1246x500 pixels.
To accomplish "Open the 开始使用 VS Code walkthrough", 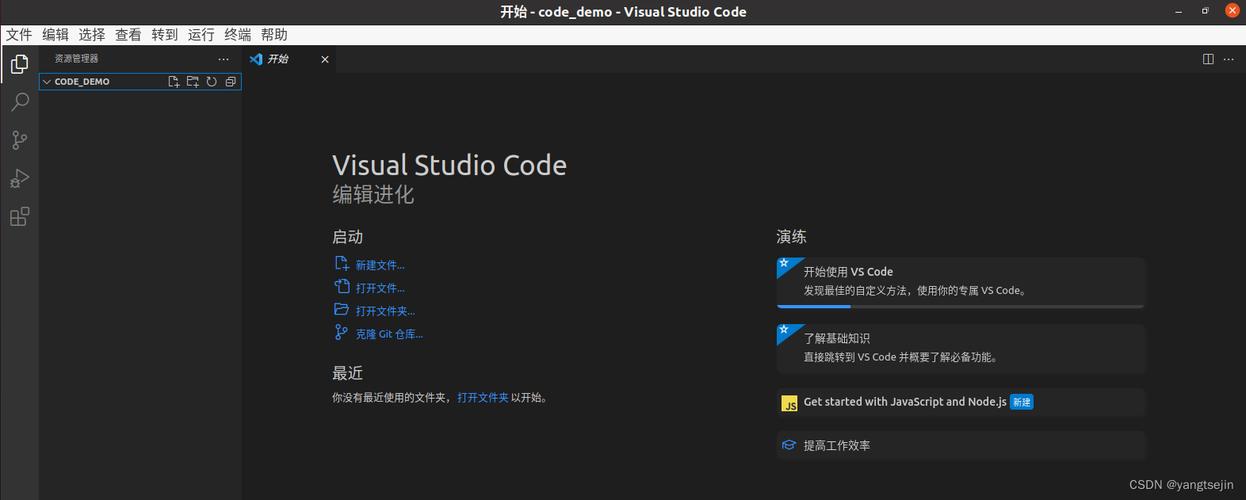I will (x=961, y=283).
